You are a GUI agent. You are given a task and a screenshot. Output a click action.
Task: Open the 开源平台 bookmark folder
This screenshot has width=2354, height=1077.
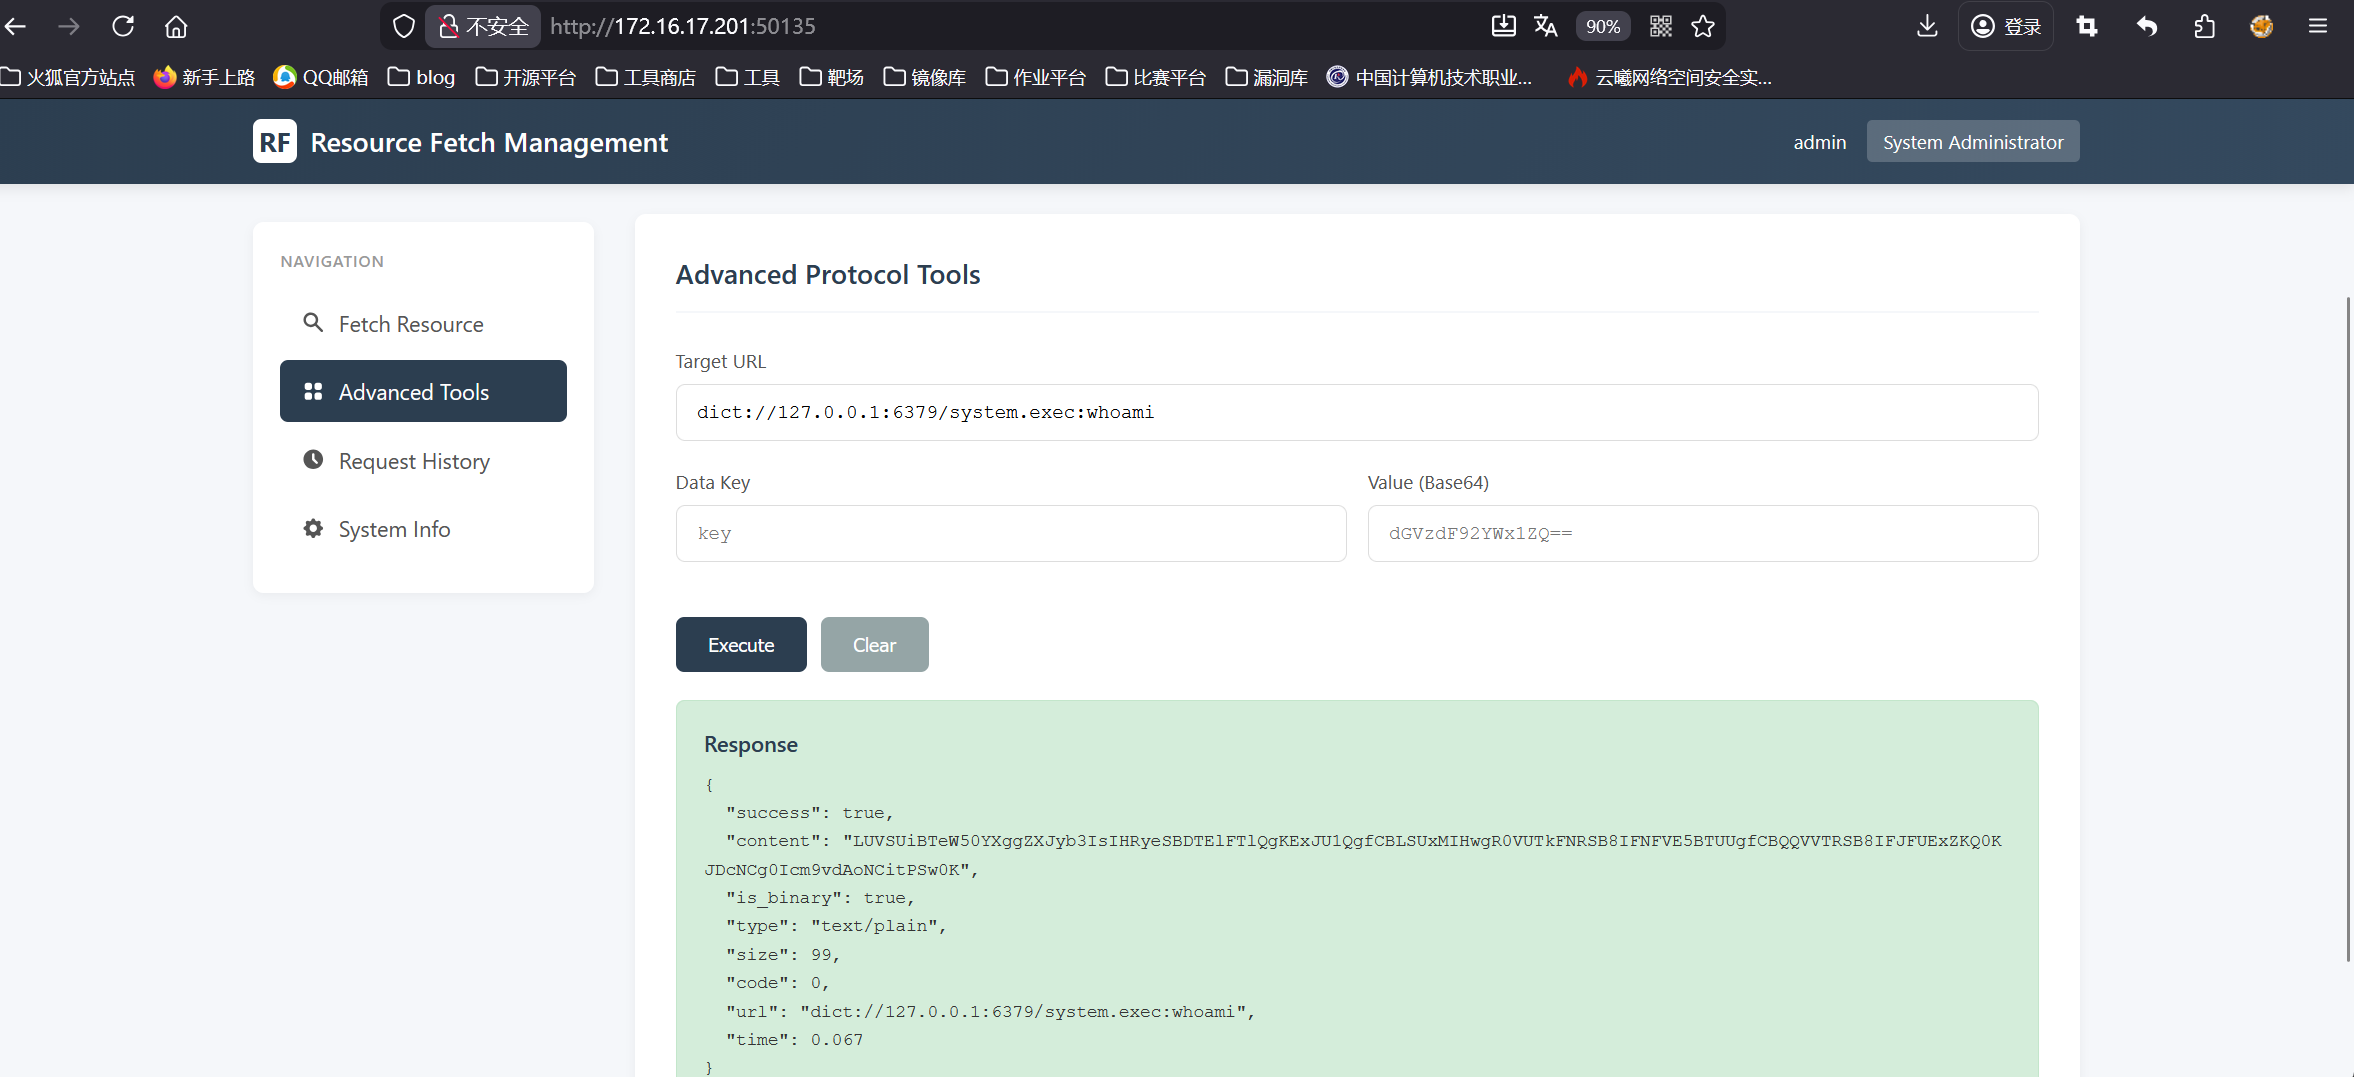tap(526, 77)
